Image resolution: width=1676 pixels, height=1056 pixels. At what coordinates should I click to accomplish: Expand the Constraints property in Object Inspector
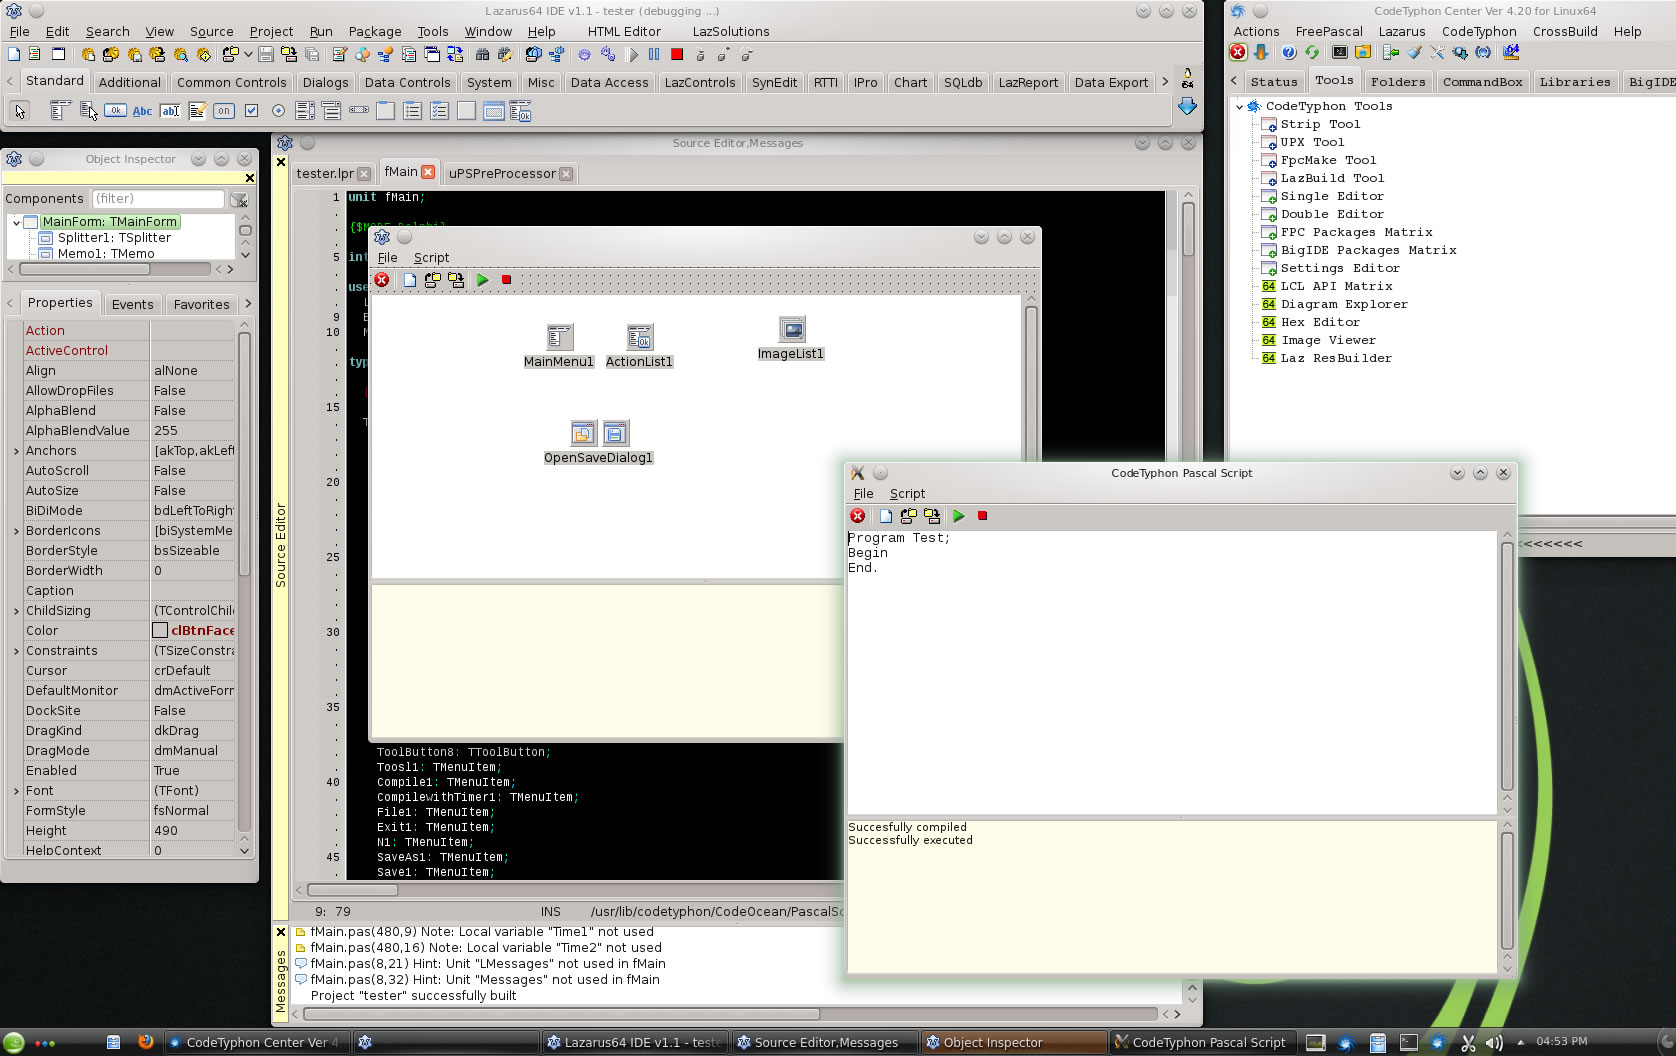tap(16, 651)
